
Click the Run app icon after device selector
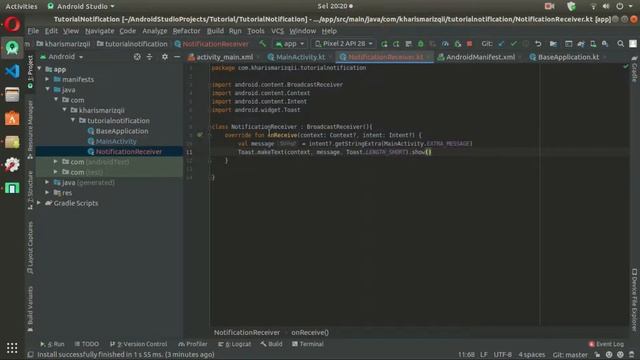[x=384, y=44]
